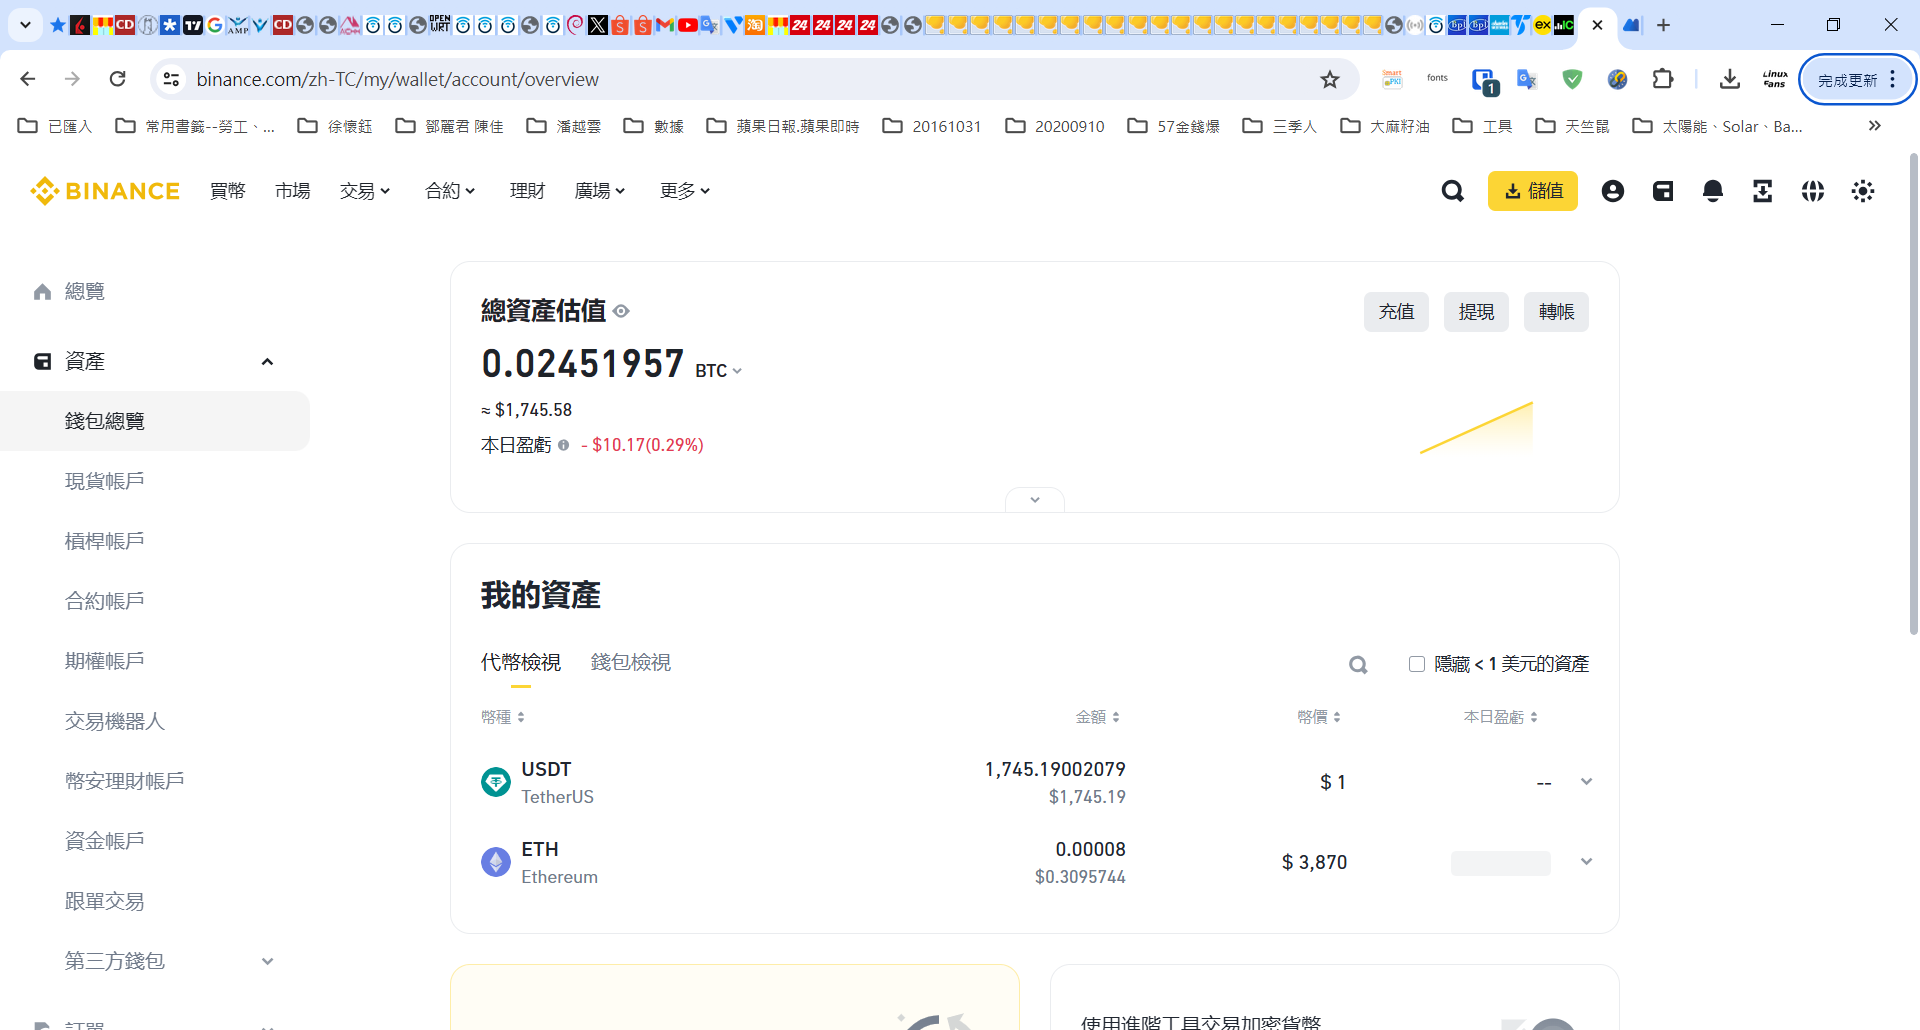Screen dimensions: 1920x1030
Task: Open the 理財 menu
Action: (527, 191)
